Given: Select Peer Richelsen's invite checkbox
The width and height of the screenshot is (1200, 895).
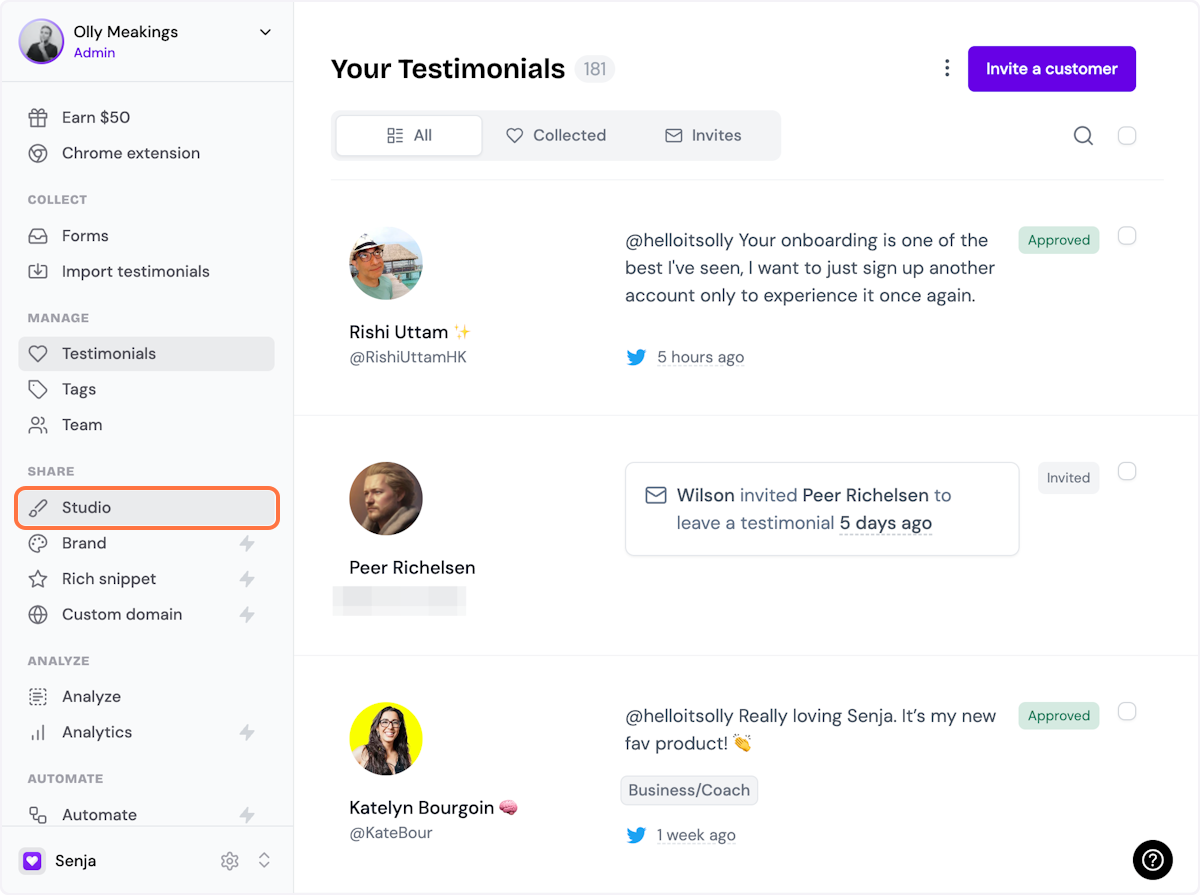Looking at the screenshot, I should pyautogui.click(x=1126, y=471).
